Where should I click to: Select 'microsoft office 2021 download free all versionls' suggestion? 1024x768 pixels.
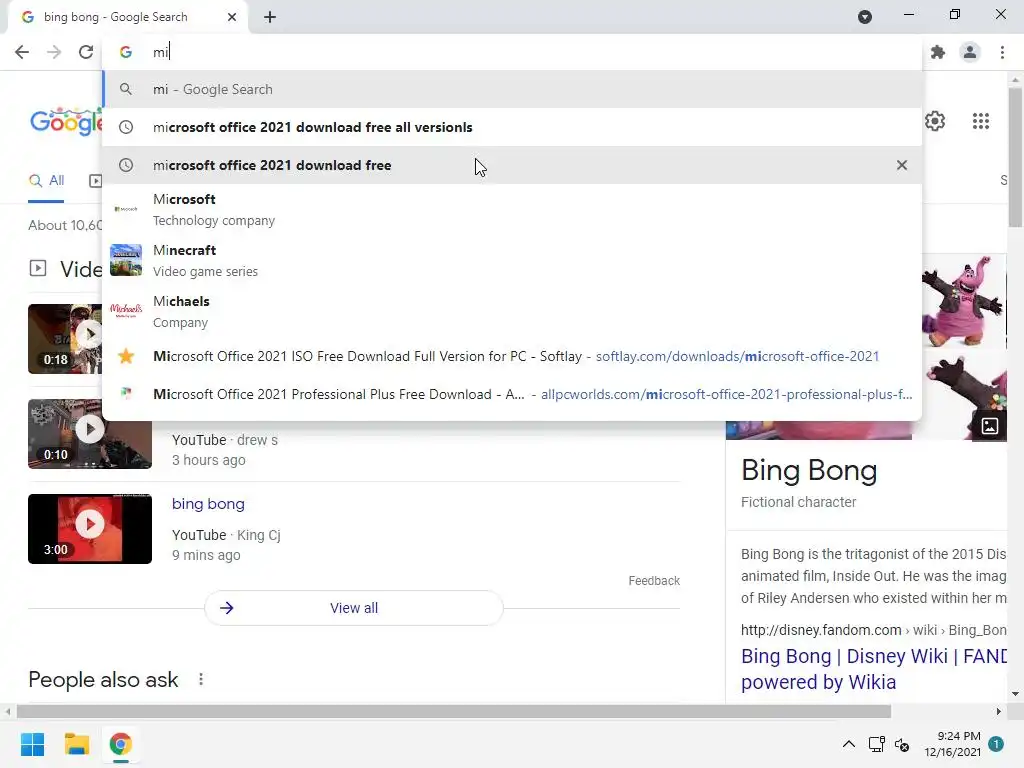click(512, 127)
